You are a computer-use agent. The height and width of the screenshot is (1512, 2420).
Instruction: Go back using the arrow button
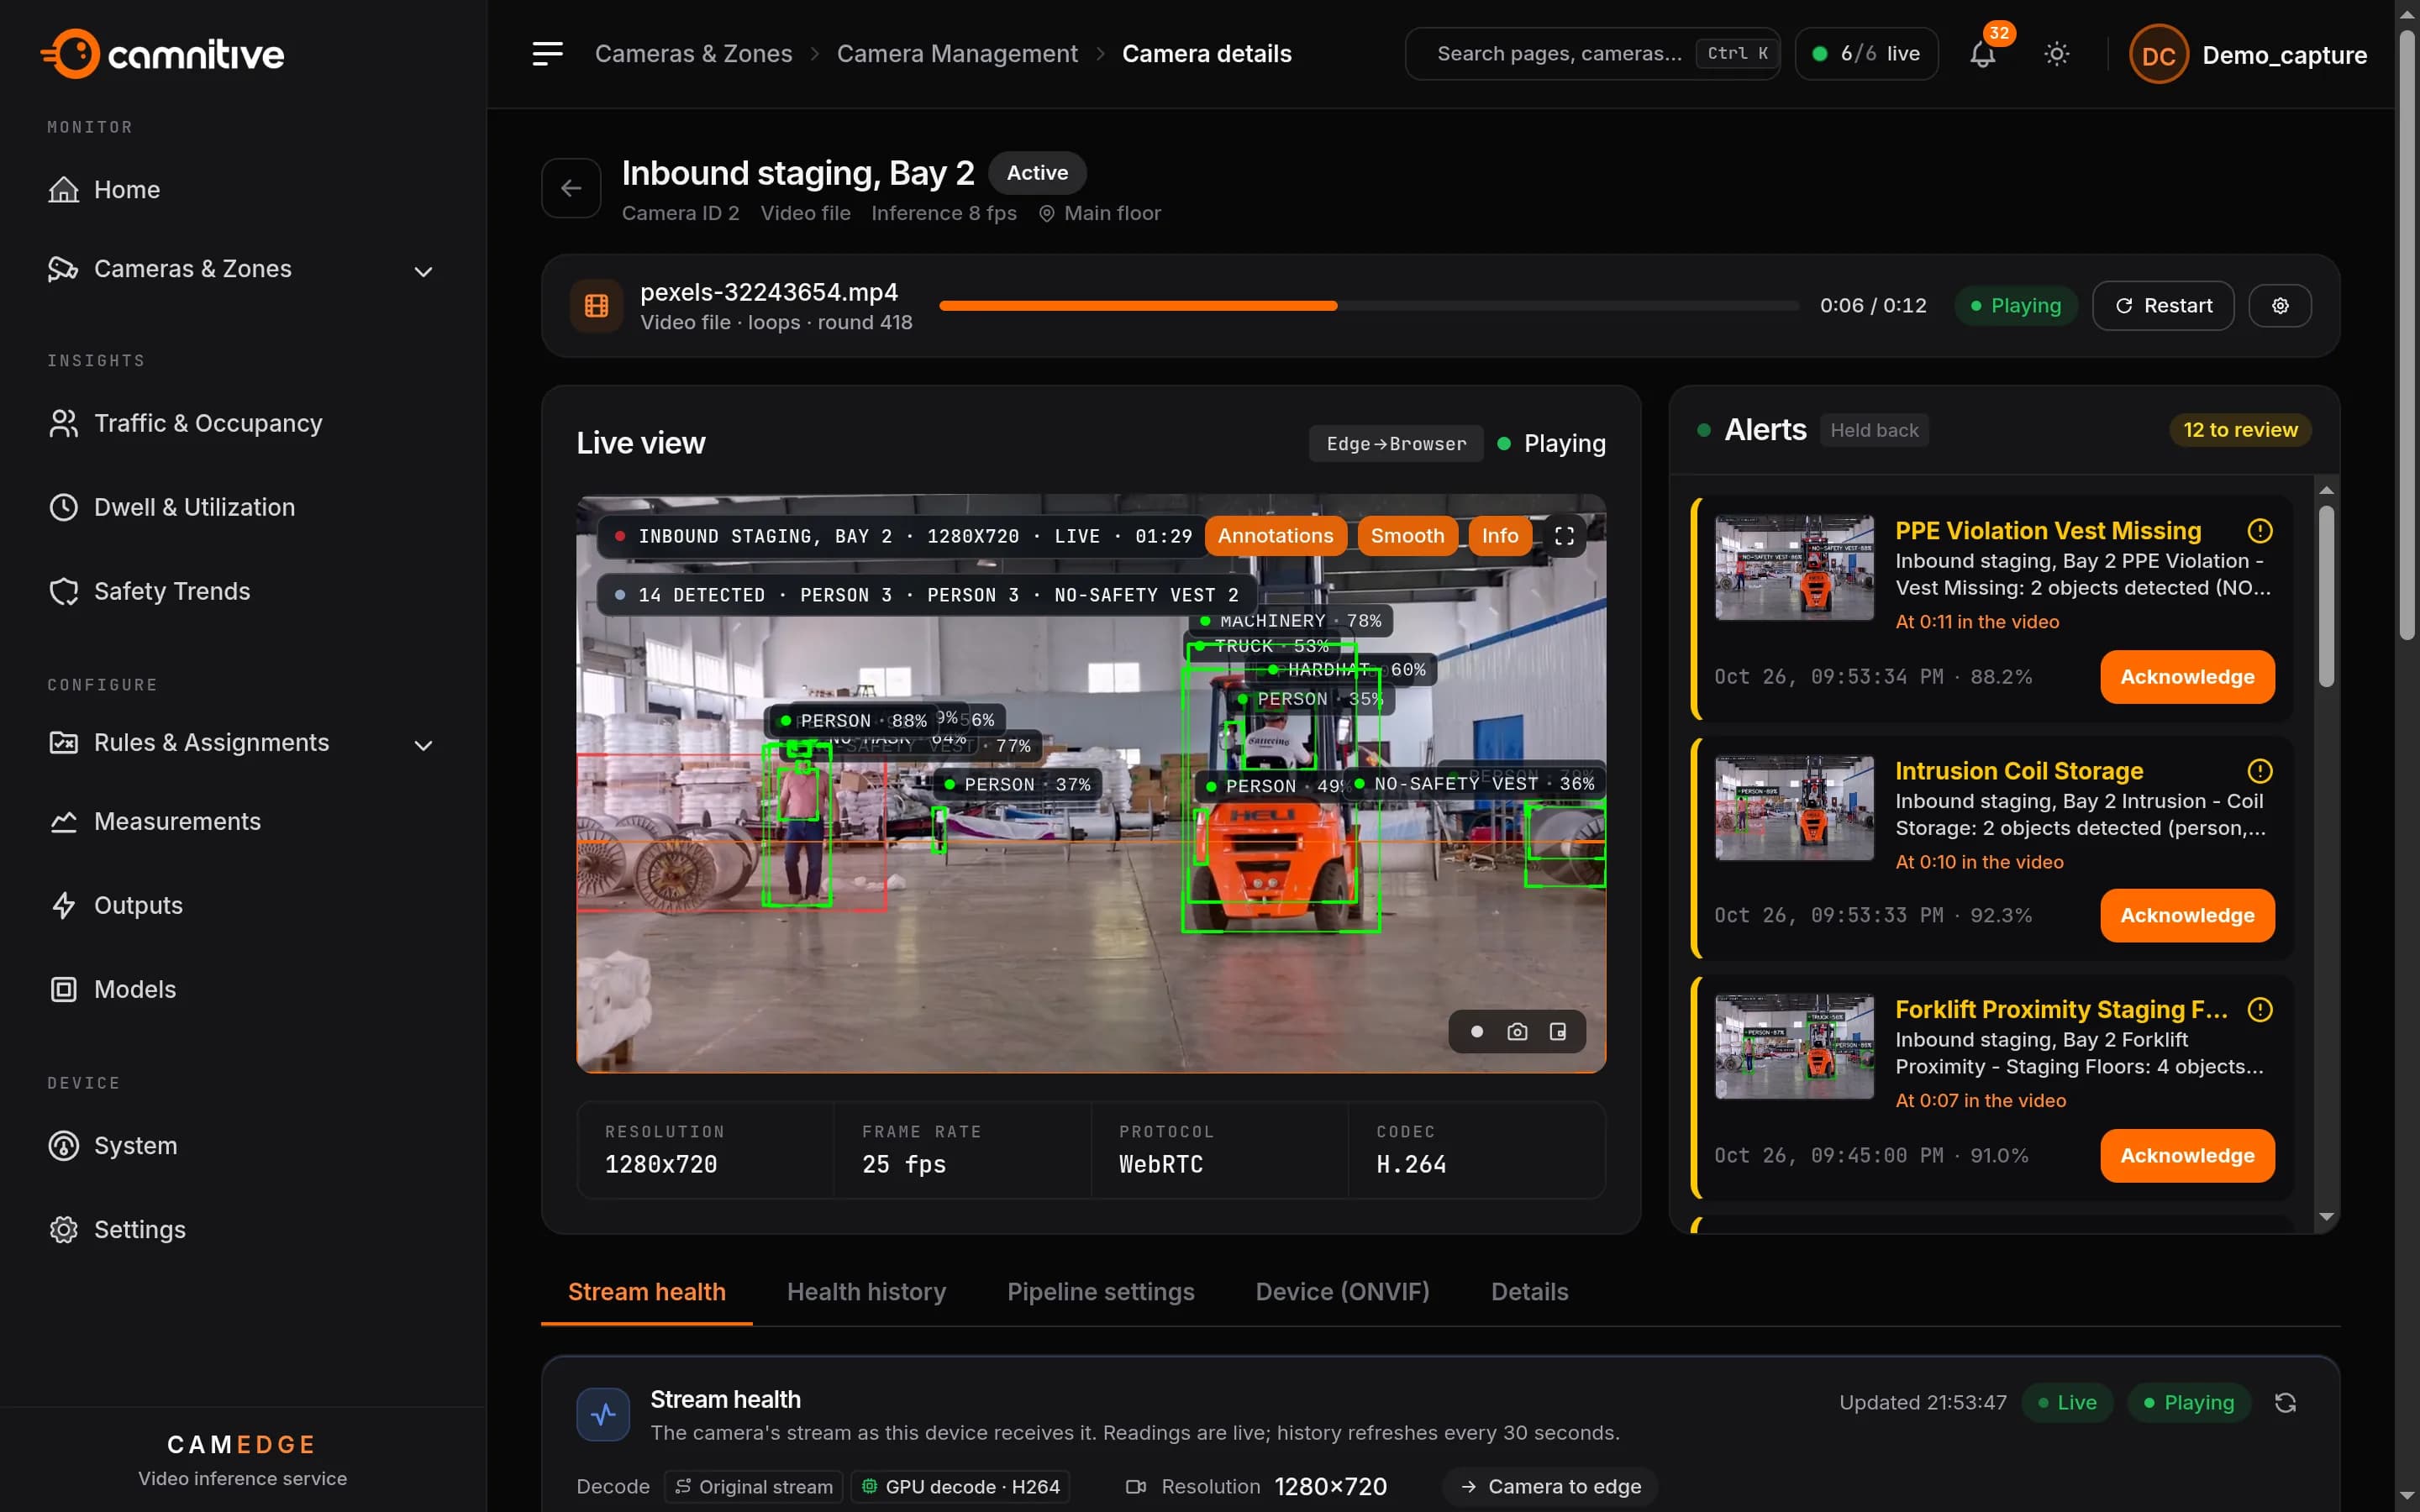571,188
